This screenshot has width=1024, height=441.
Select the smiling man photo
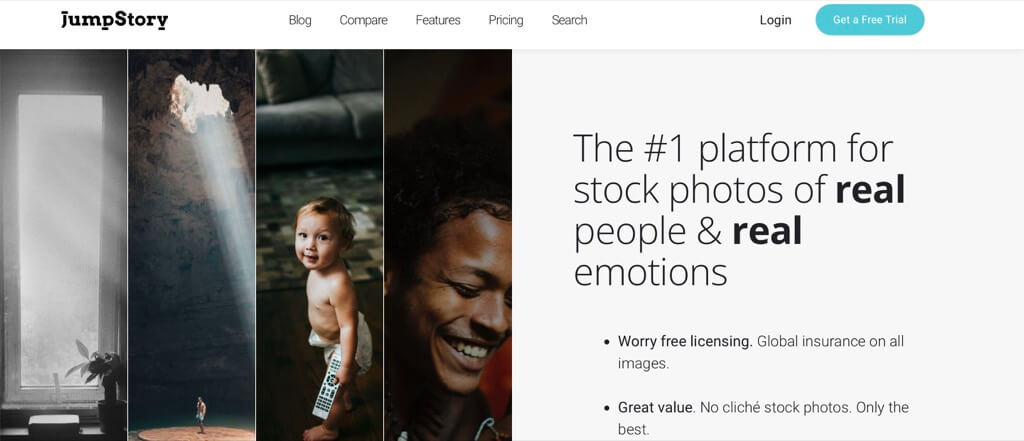(x=448, y=245)
